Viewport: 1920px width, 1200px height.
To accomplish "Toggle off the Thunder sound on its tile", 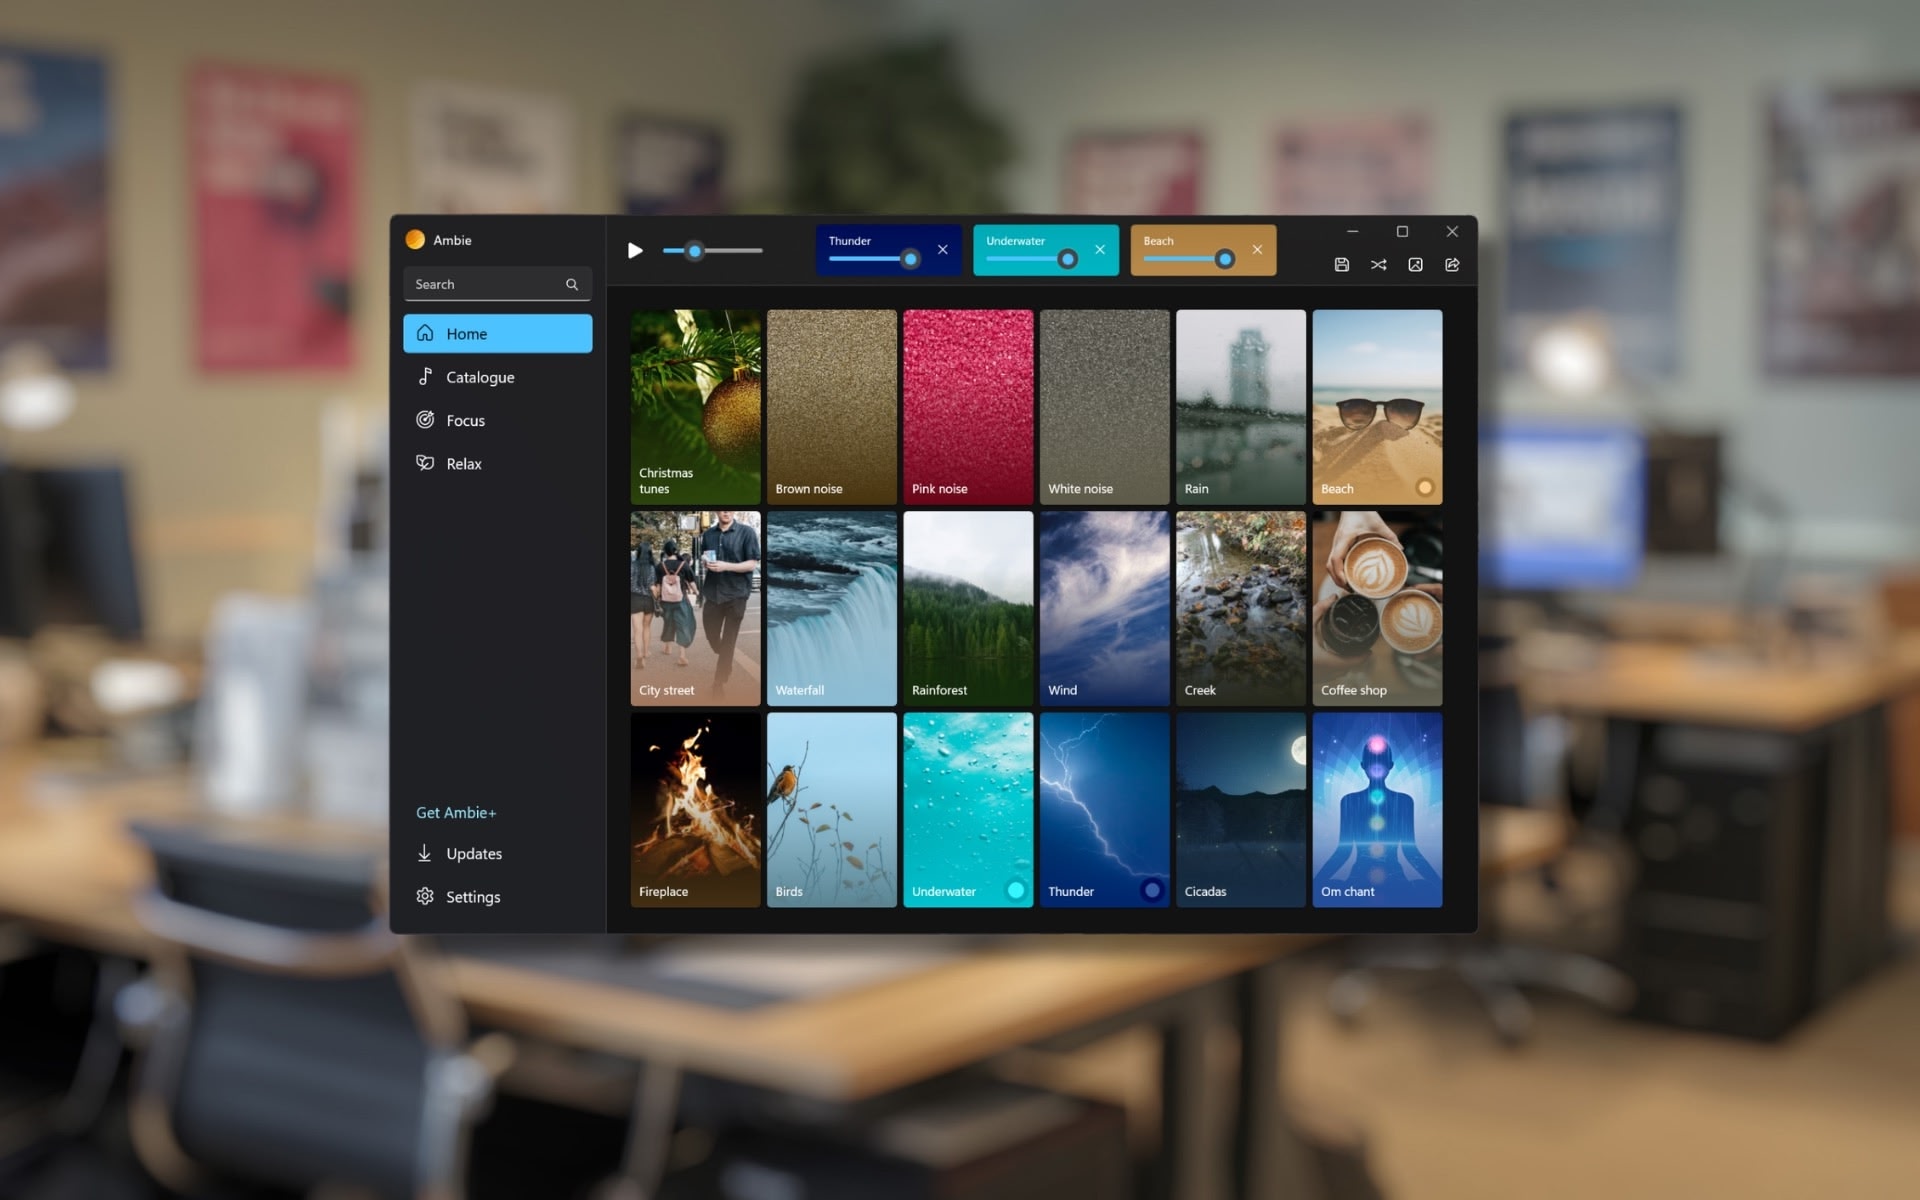I will click(x=1152, y=888).
